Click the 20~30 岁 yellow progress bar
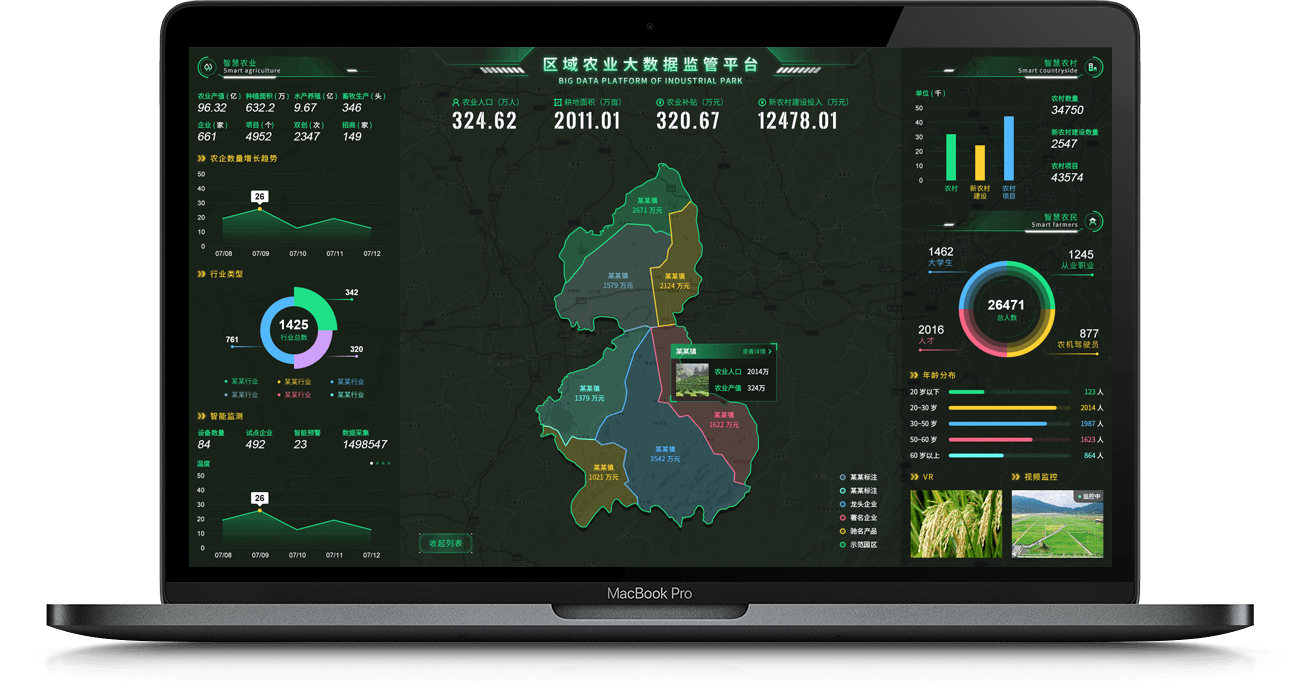The height and width of the screenshot is (694, 1300). point(1002,408)
